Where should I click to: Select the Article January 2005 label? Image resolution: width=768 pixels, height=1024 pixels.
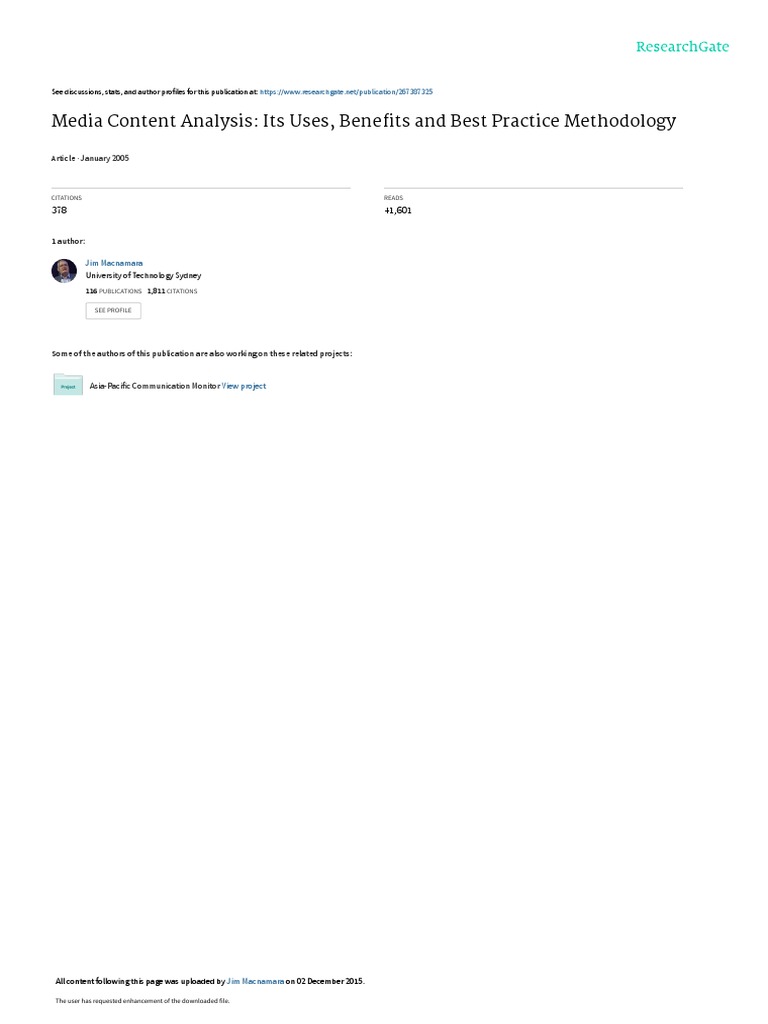(90, 158)
